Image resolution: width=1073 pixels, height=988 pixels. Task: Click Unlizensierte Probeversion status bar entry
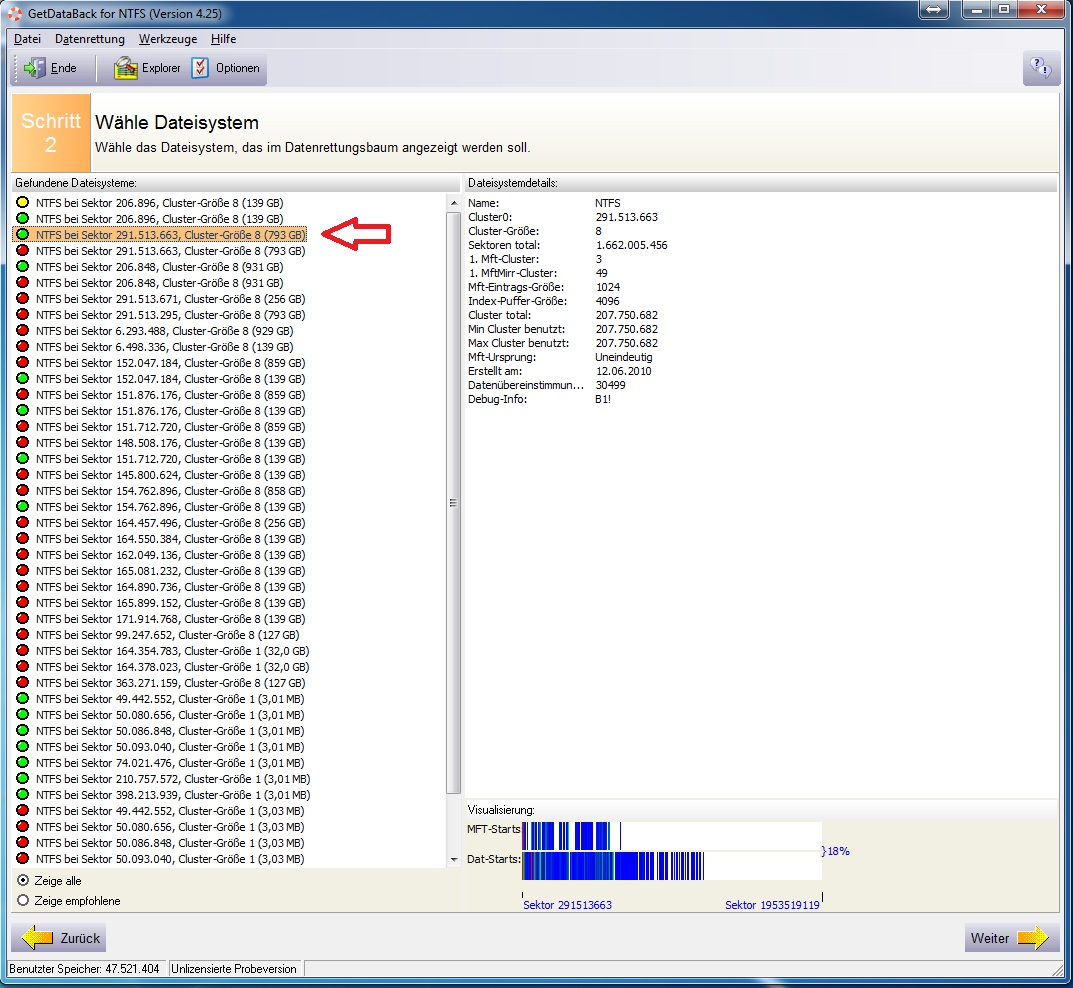[234, 969]
